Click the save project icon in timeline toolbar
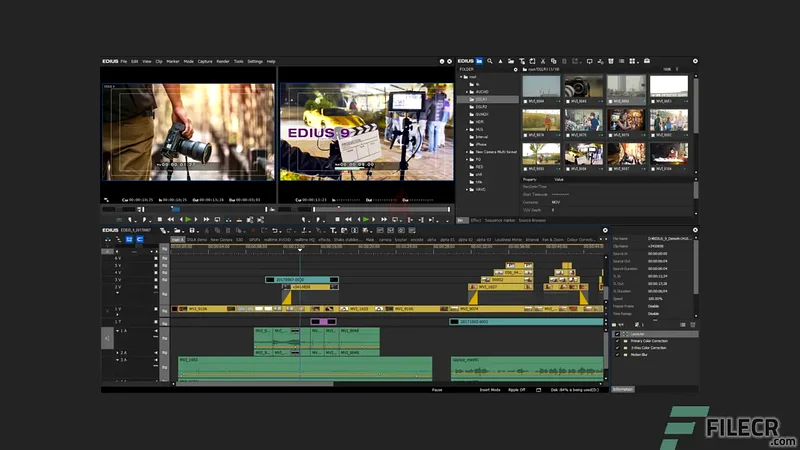 tap(193, 231)
